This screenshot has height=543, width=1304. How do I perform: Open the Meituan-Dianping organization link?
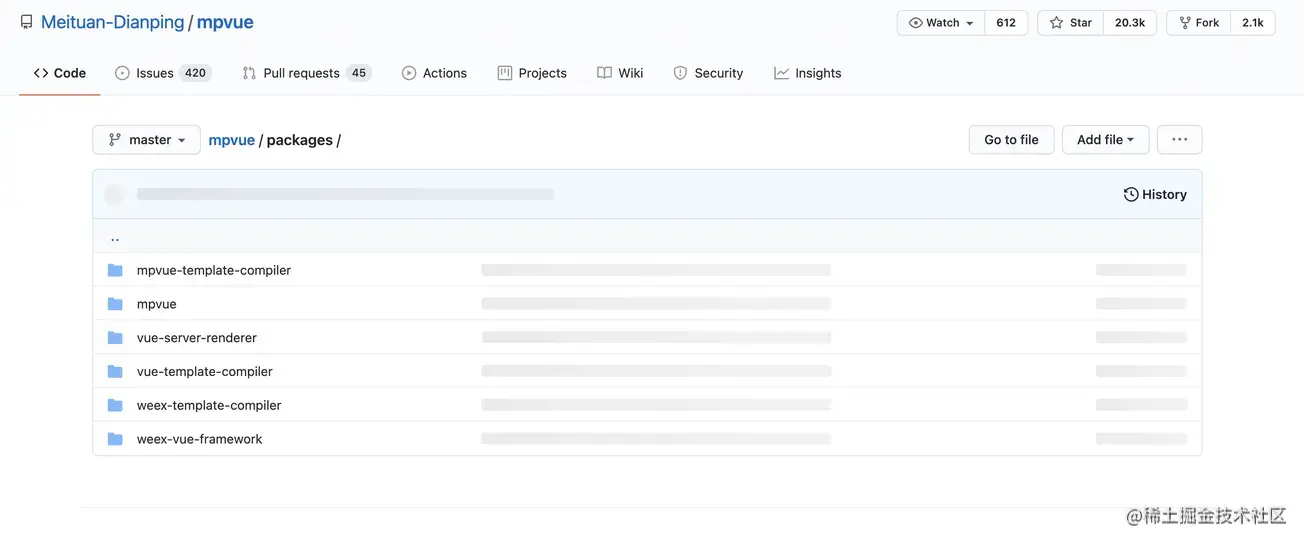(112, 22)
